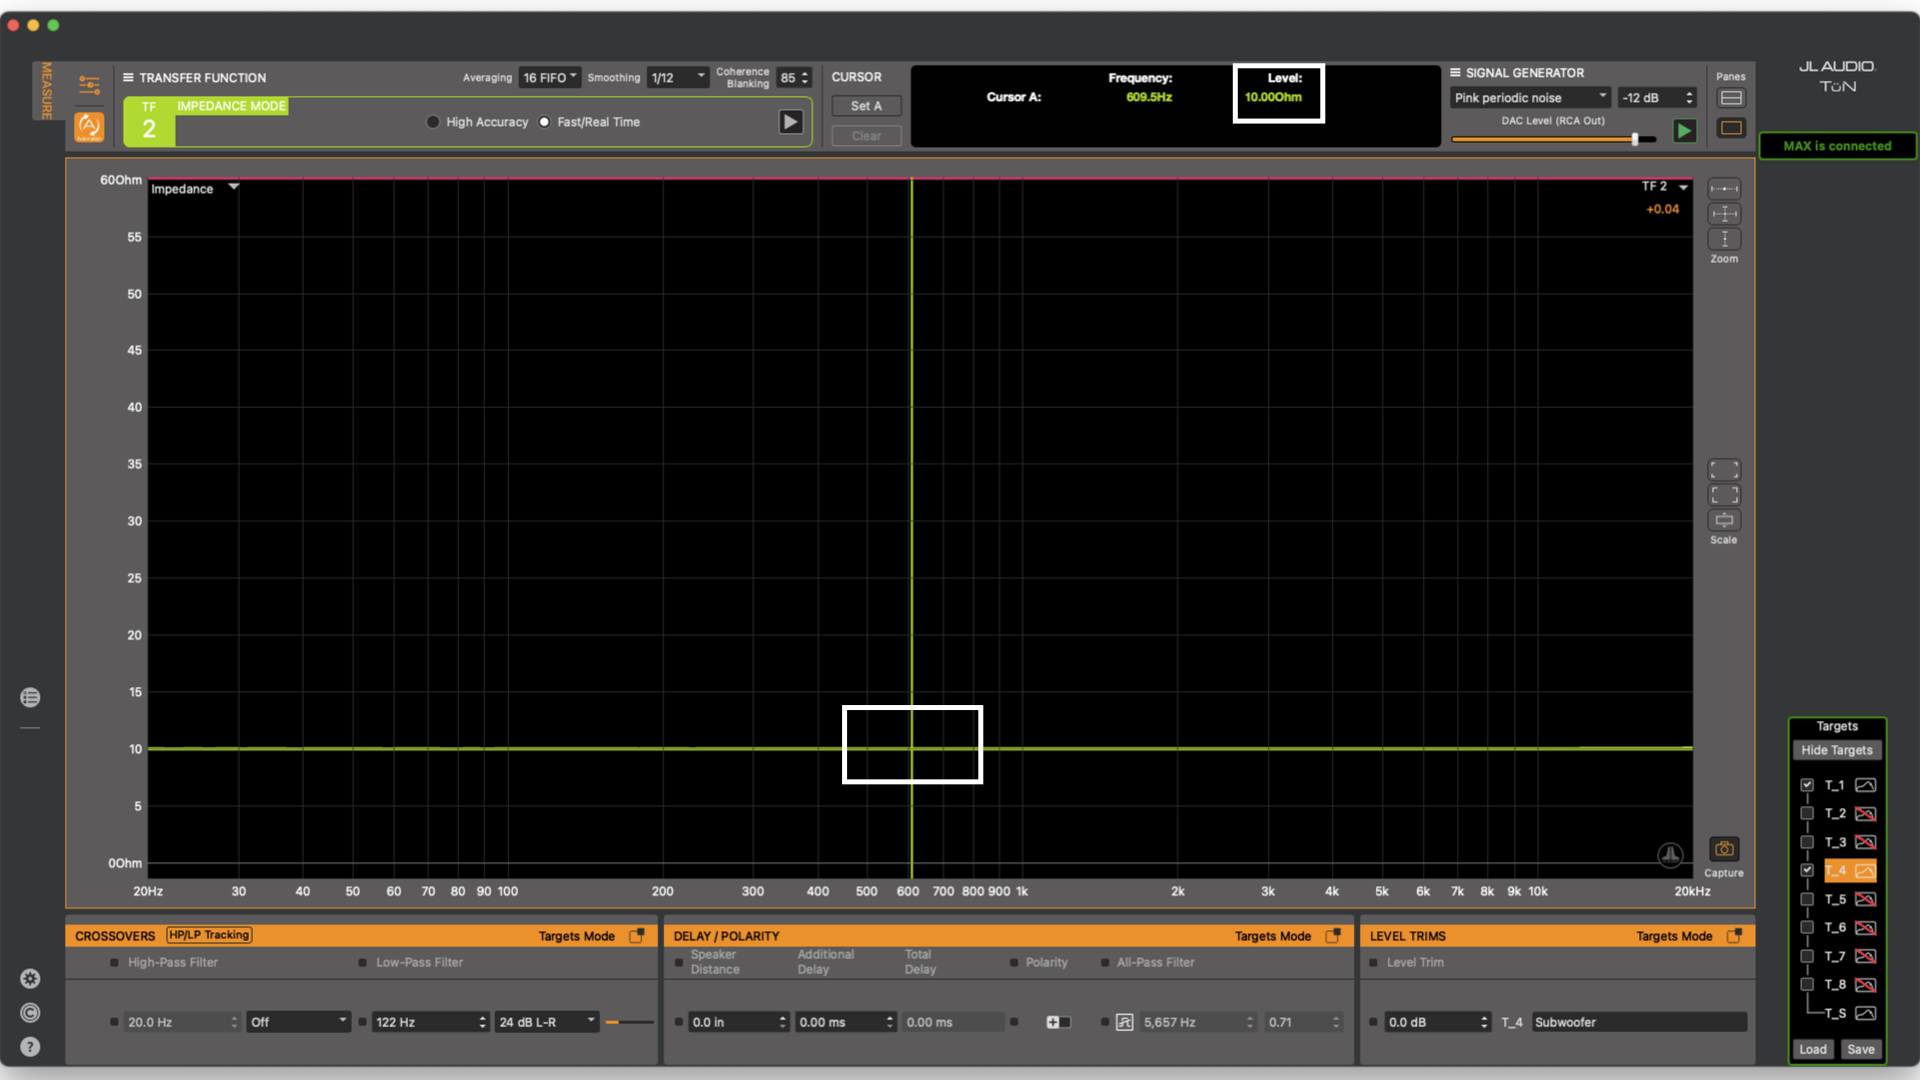Open the help question mark icon
The height and width of the screenshot is (1080, 1920).
click(x=30, y=1047)
